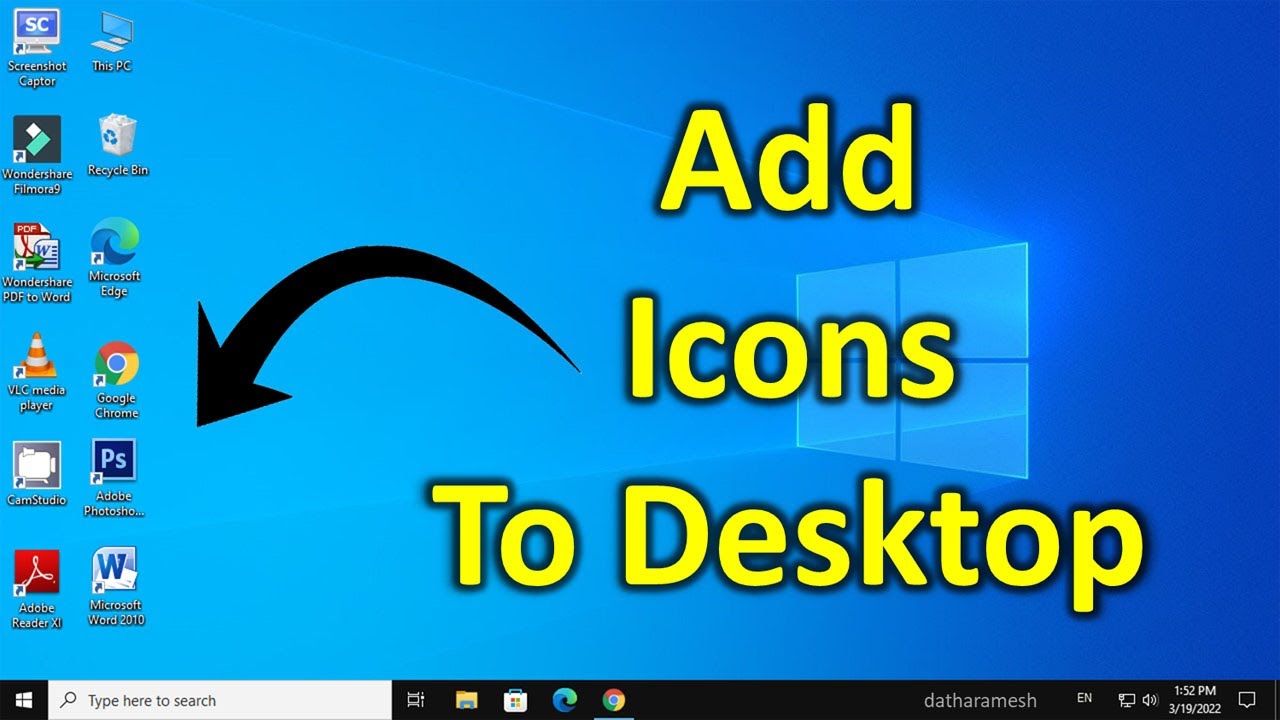Viewport: 1280px width, 720px height.
Task: Select the VLC media player shortcut
Action: pos(37,372)
